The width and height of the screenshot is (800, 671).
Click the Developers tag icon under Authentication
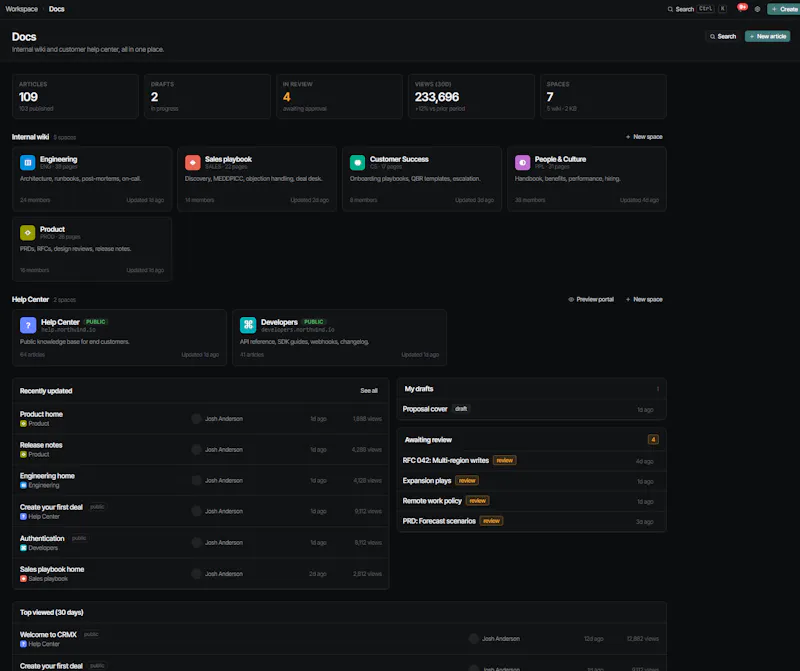(x=23, y=548)
